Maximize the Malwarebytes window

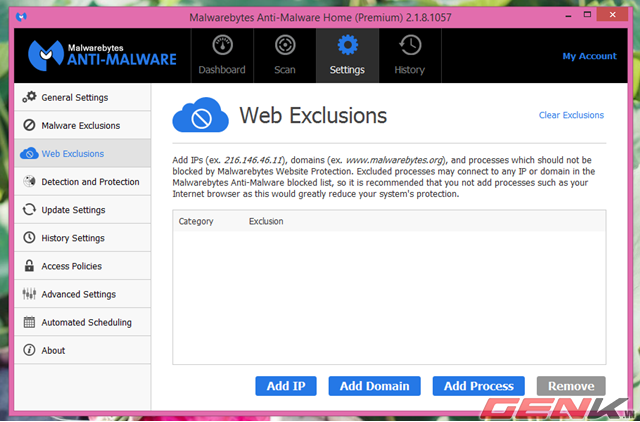(x=587, y=15)
